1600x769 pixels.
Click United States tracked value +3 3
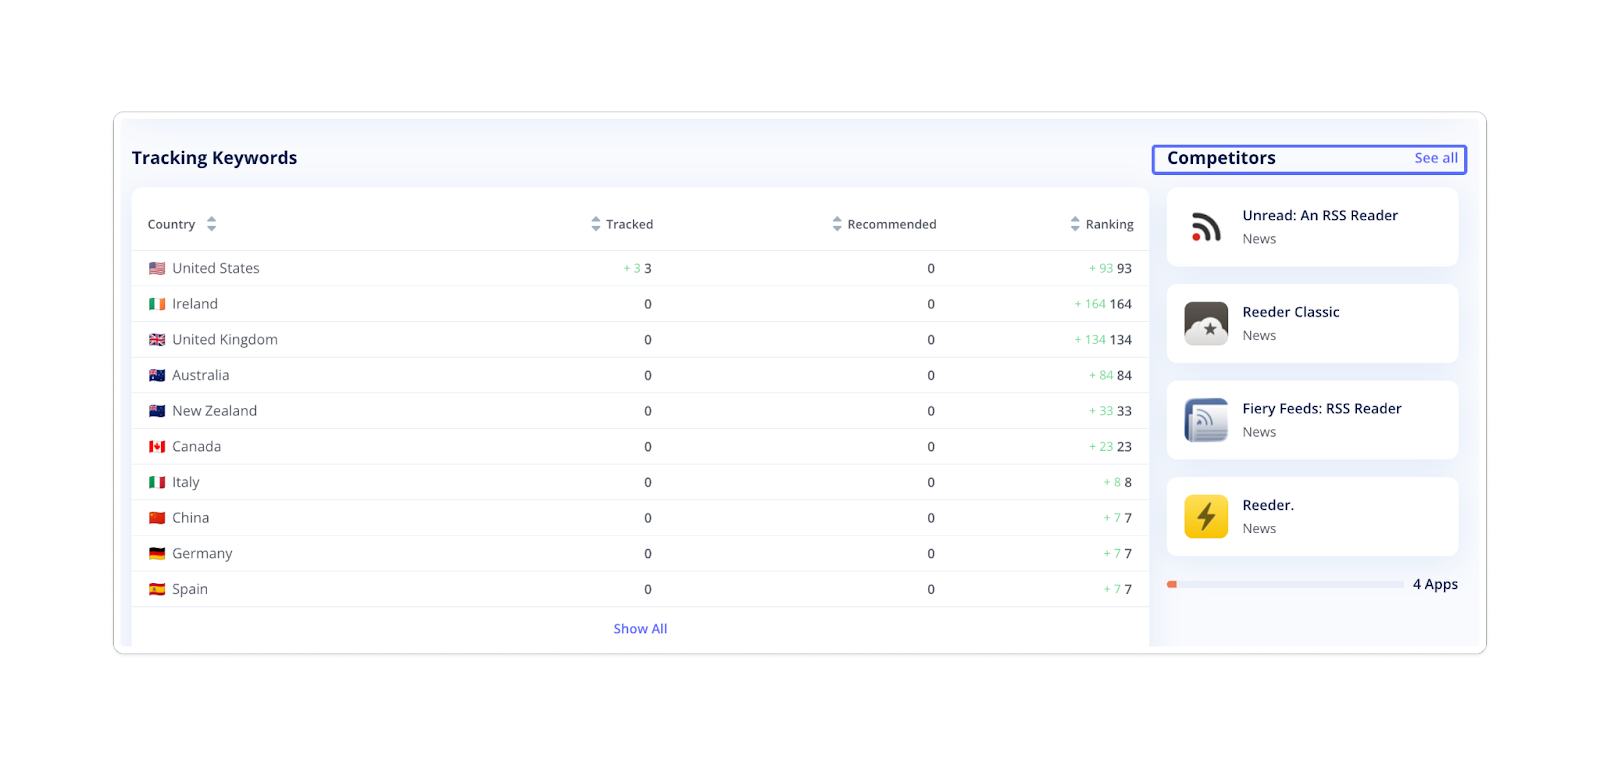(637, 268)
